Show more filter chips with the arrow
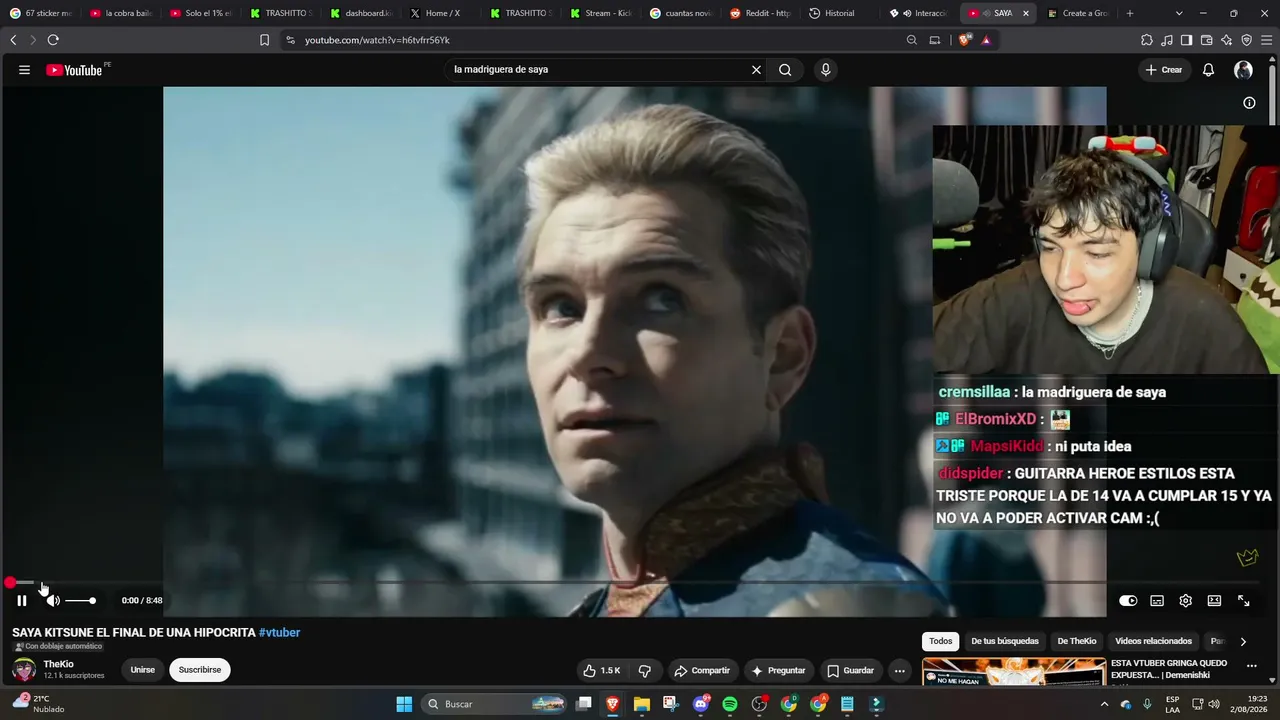Screen dimensions: 1280x720 pos(1243,641)
